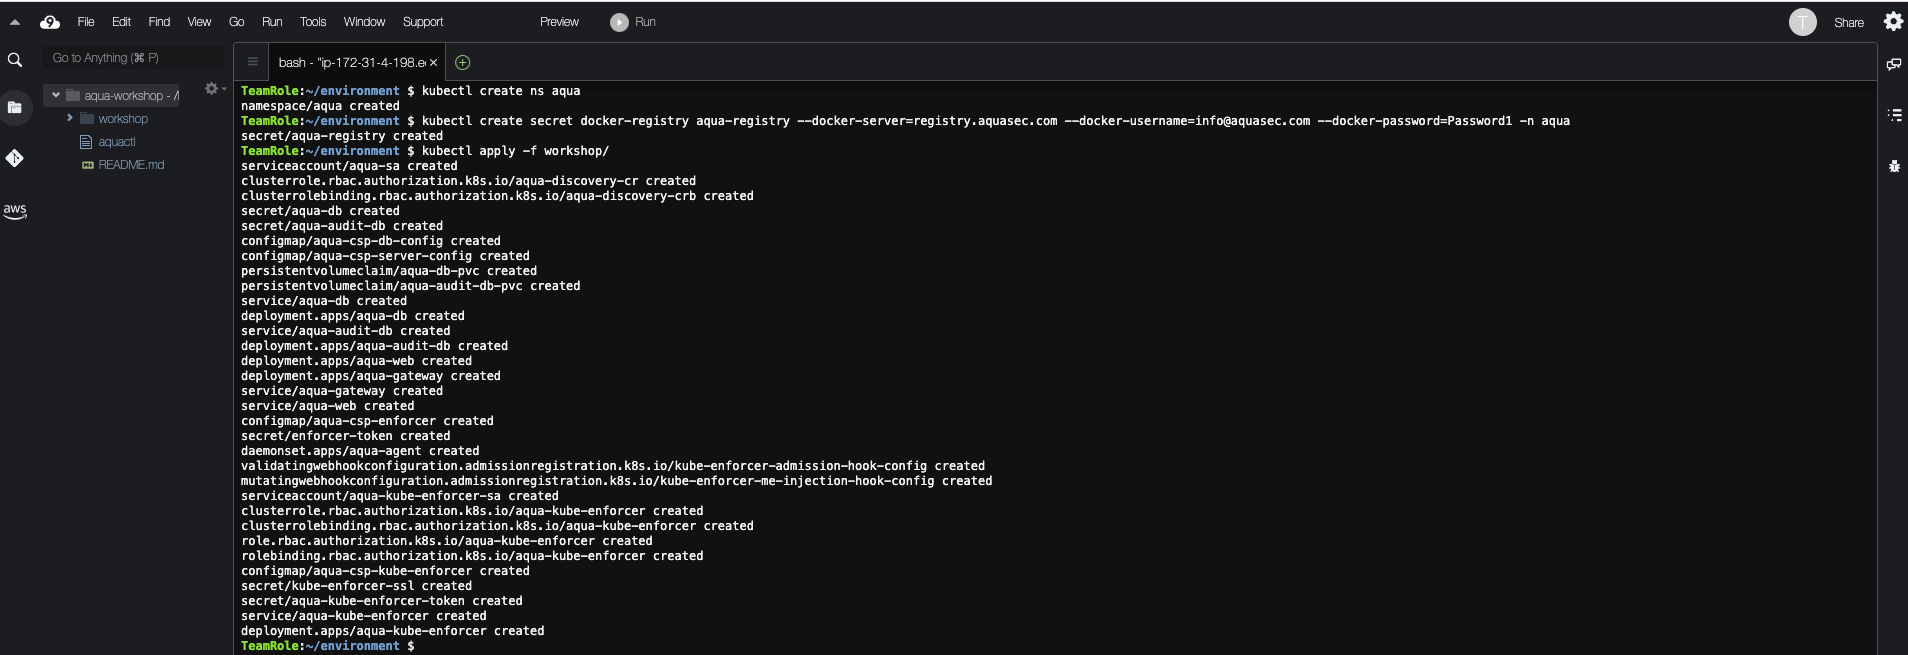The height and width of the screenshot is (655, 1908).
Task: Switch to the bash terminal tab
Action: [x=352, y=62]
